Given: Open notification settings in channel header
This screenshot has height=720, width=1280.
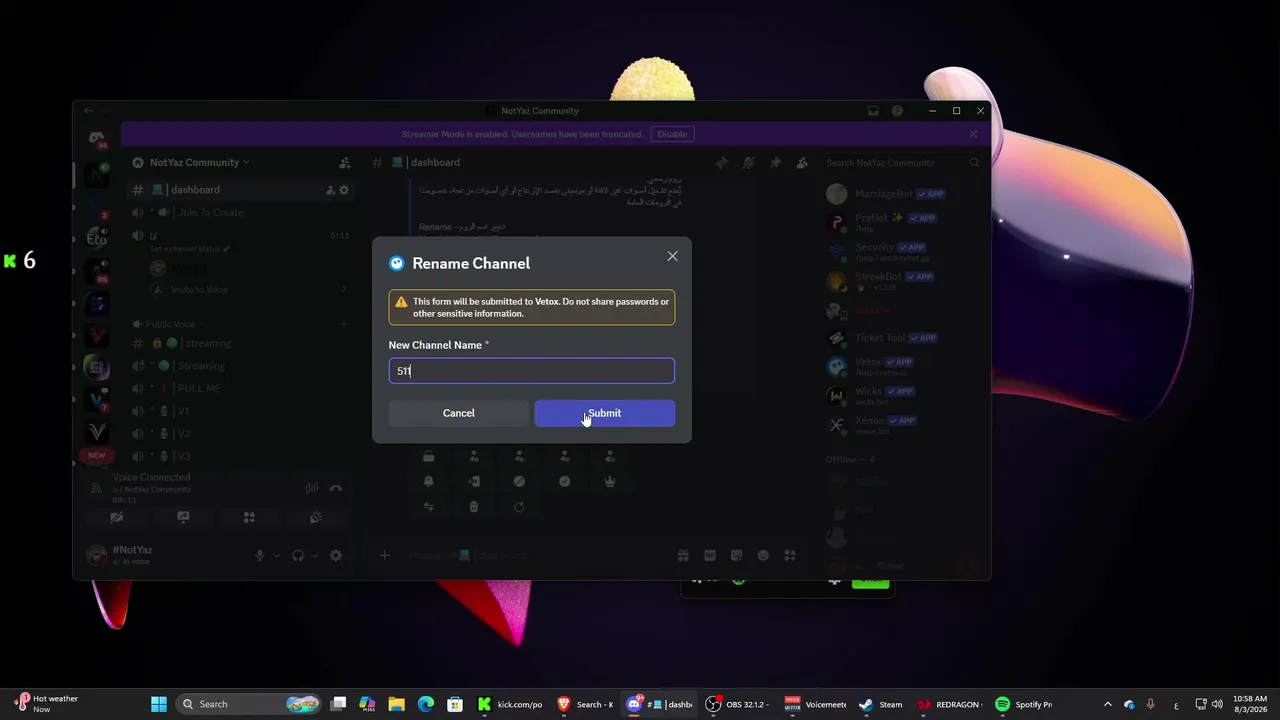Looking at the screenshot, I should point(748,162).
